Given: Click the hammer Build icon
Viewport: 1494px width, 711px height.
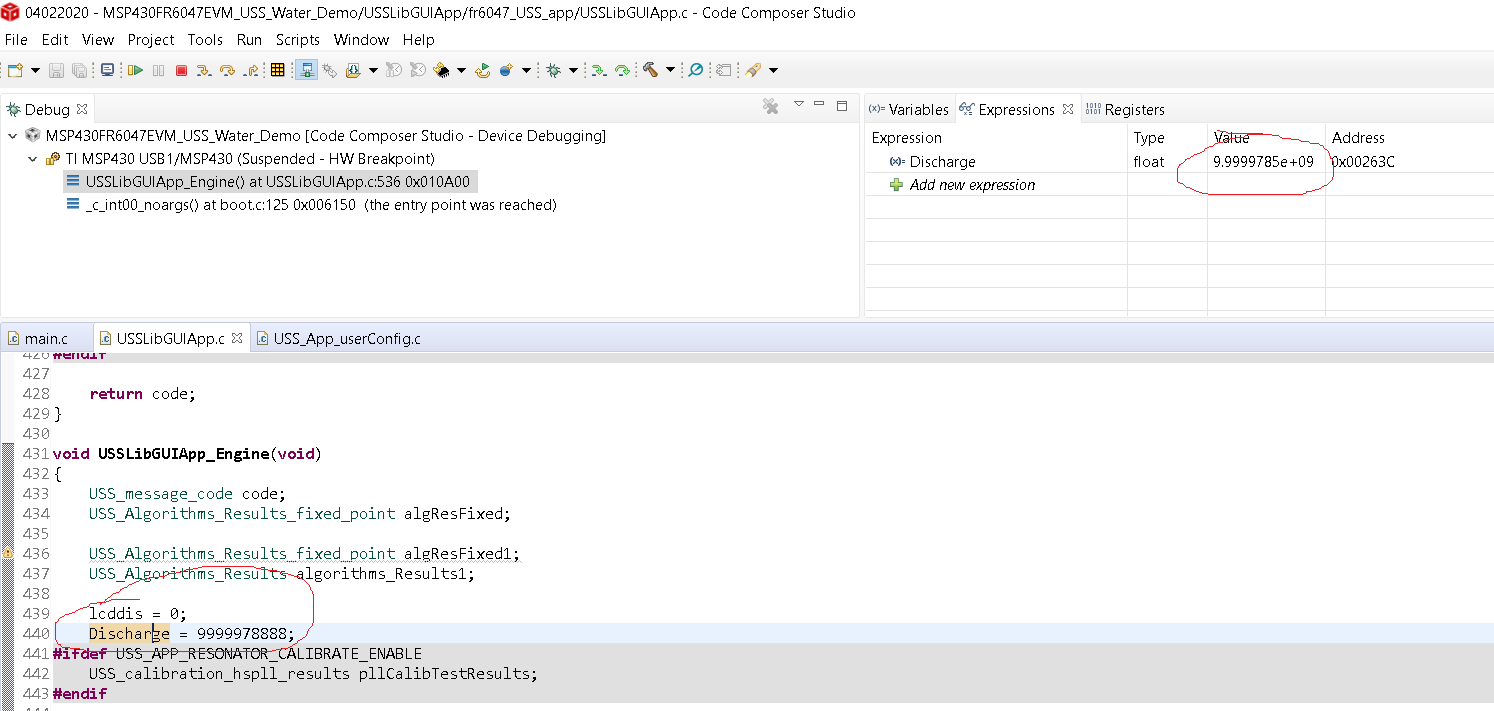Looking at the screenshot, I should point(650,70).
